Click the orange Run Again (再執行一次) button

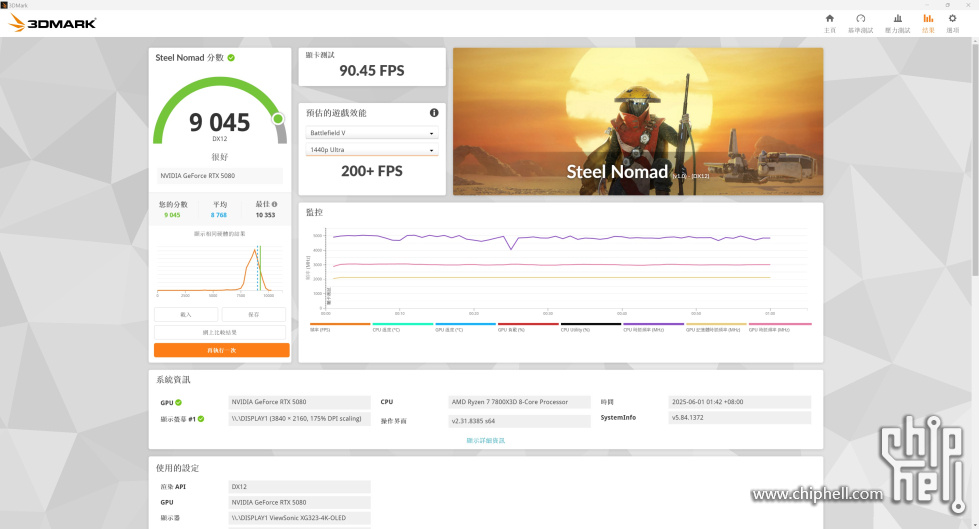tap(222, 350)
